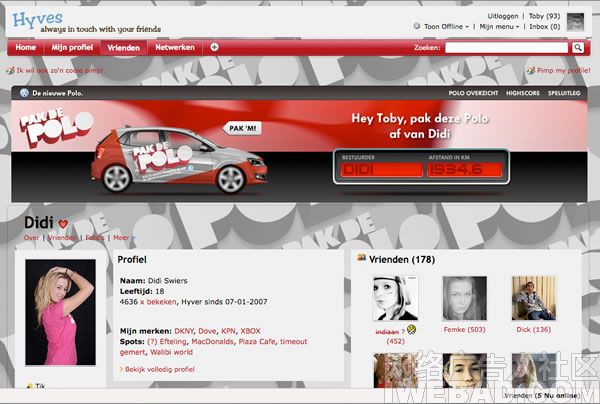Click the smiley icon beside indiaan
Viewport: 600px width, 404px height.
[411, 329]
